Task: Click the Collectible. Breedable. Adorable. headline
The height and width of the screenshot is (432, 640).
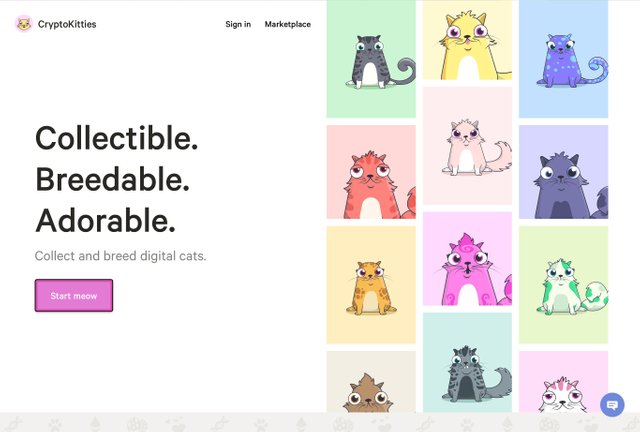Action: (x=117, y=179)
